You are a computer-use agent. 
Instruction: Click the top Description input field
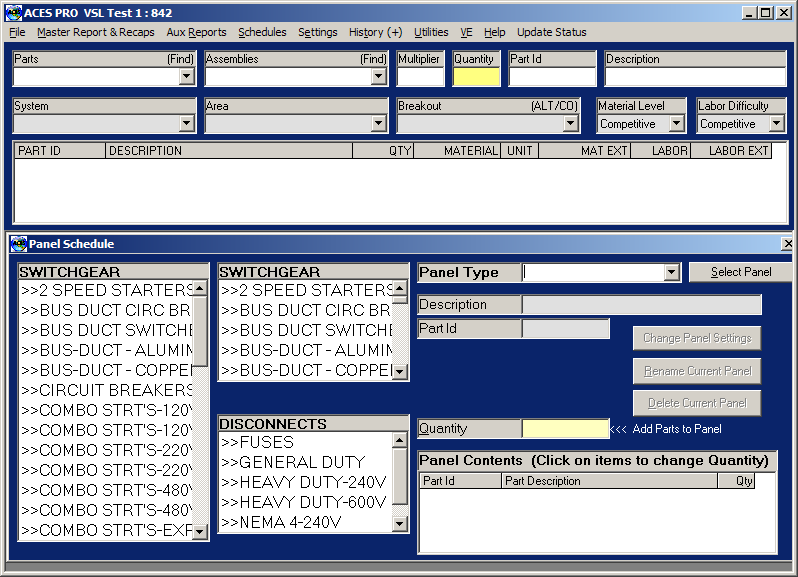695,76
